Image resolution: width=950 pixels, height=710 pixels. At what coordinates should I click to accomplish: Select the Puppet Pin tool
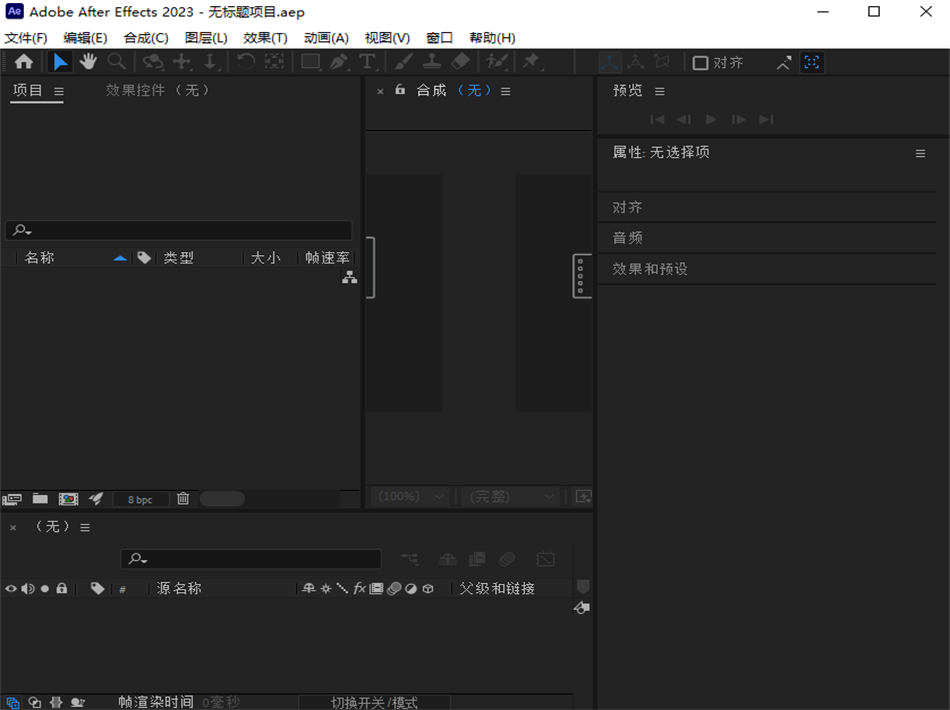tap(531, 62)
